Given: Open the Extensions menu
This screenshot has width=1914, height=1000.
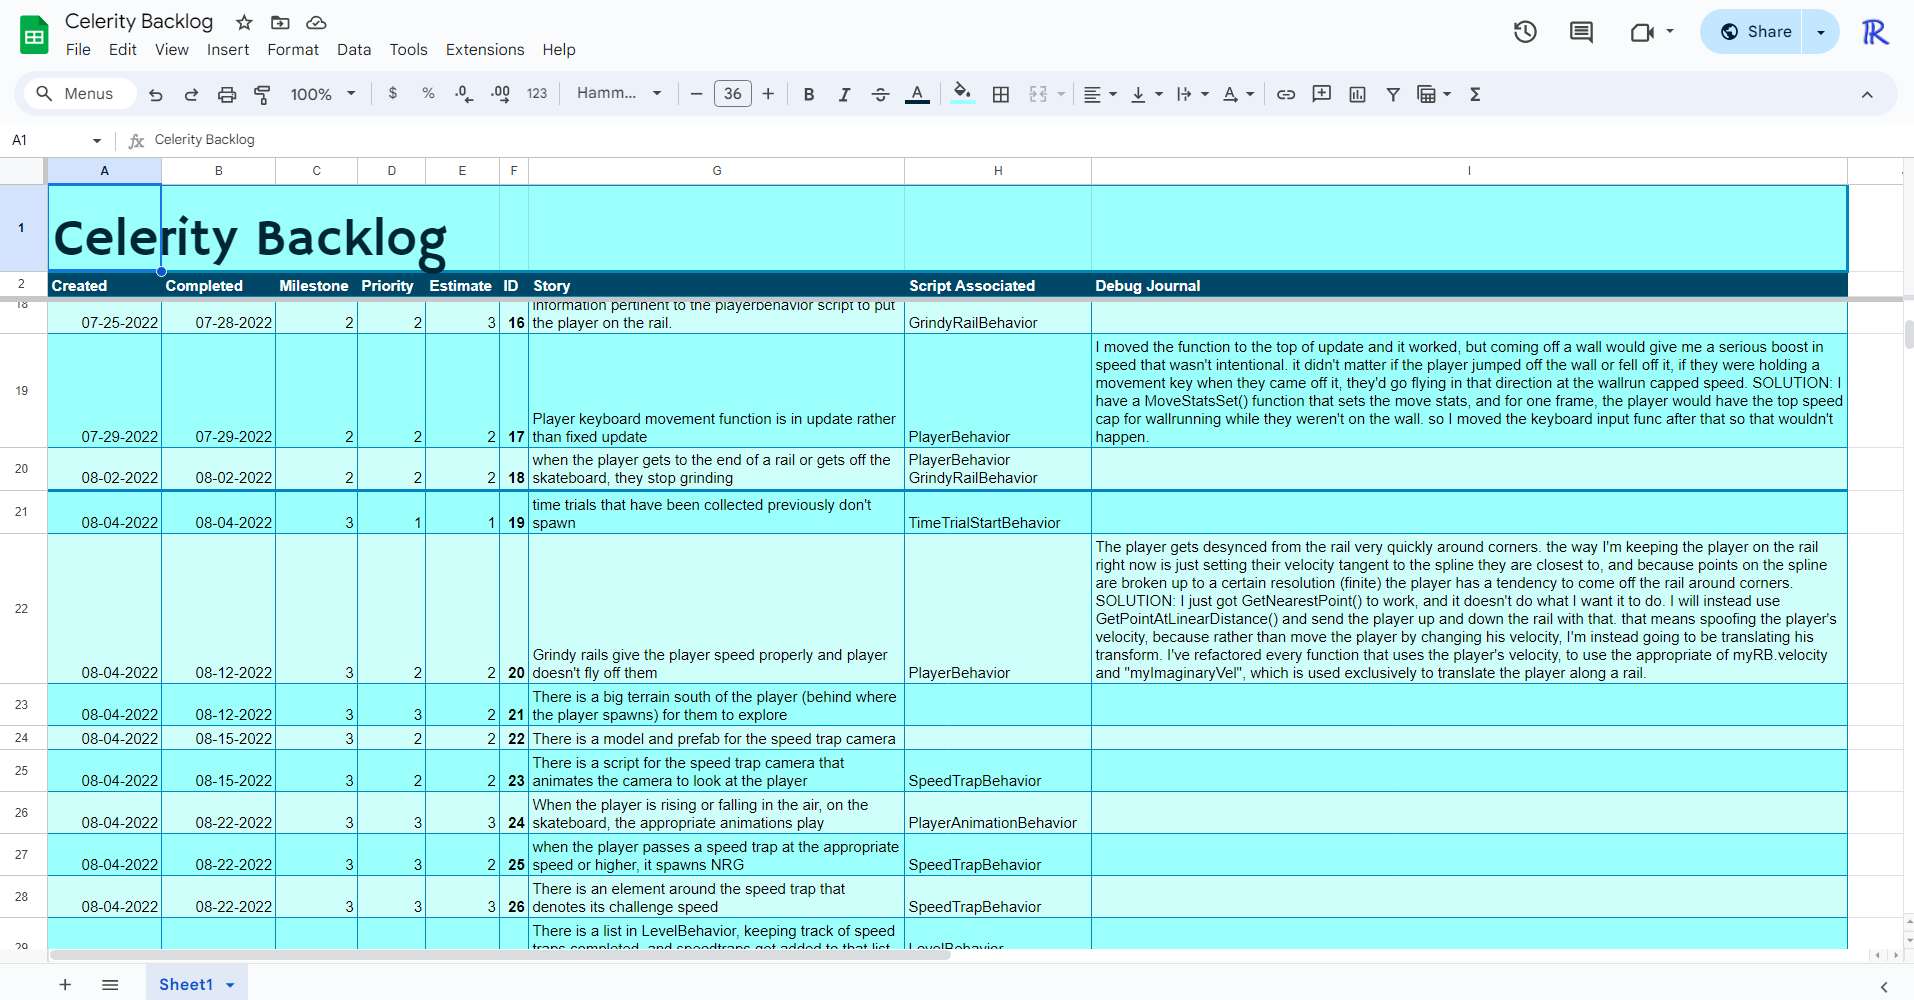Looking at the screenshot, I should point(485,50).
